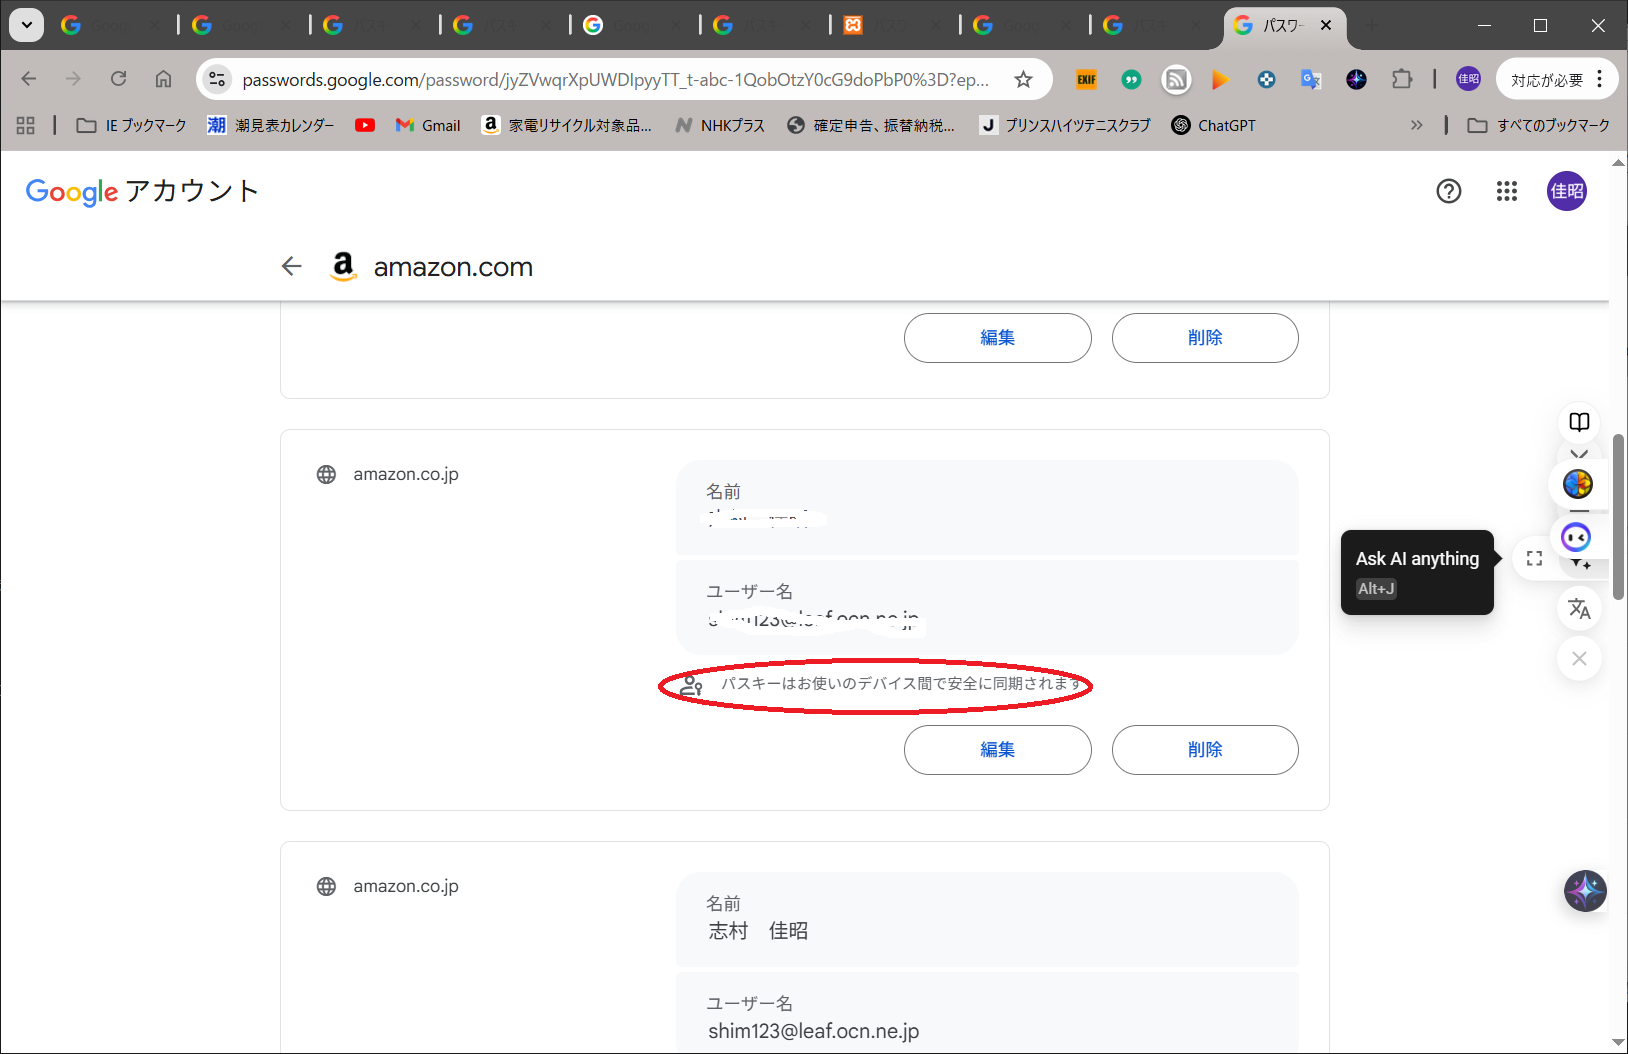
Task: Open the Google apps grid
Action: [1506, 191]
